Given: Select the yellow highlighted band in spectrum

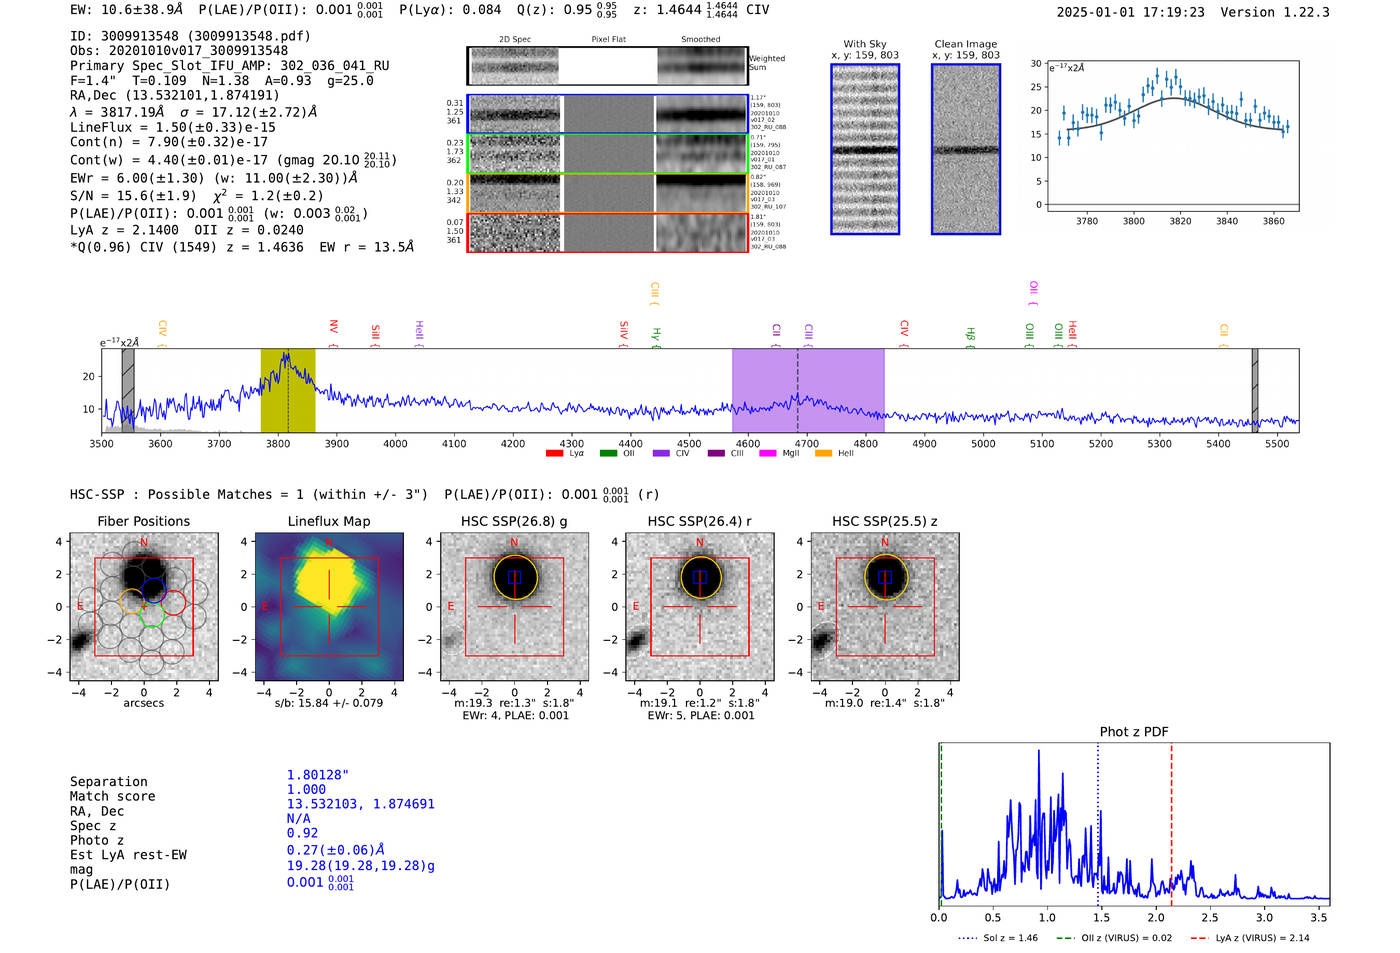Looking at the screenshot, I should click(x=288, y=390).
